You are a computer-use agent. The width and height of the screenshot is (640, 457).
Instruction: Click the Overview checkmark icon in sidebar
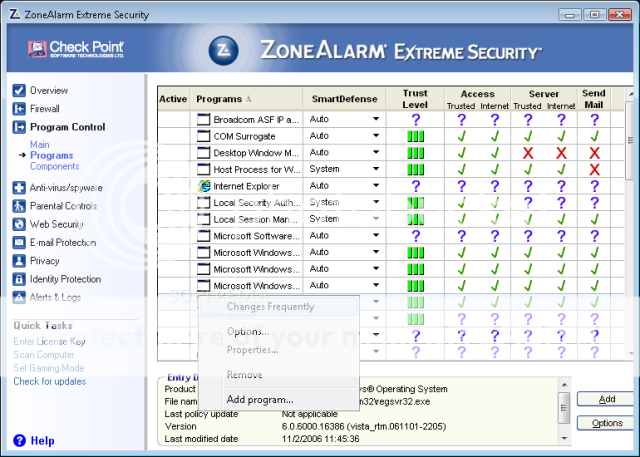click(19, 90)
